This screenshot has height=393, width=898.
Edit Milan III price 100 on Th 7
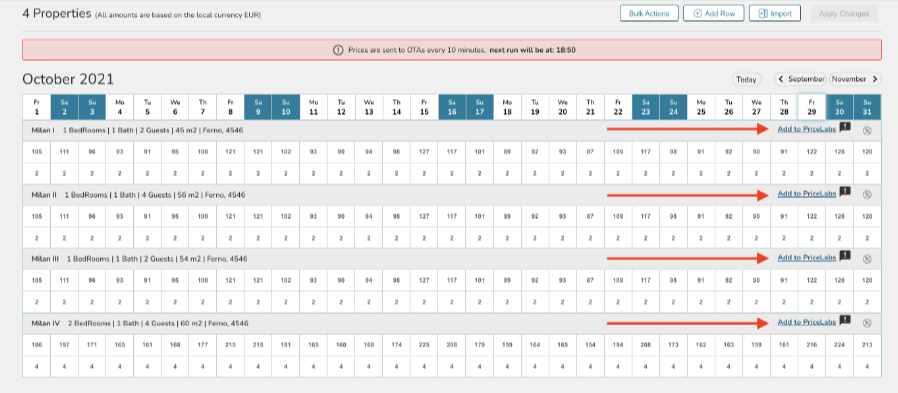(x=203, y=281)
